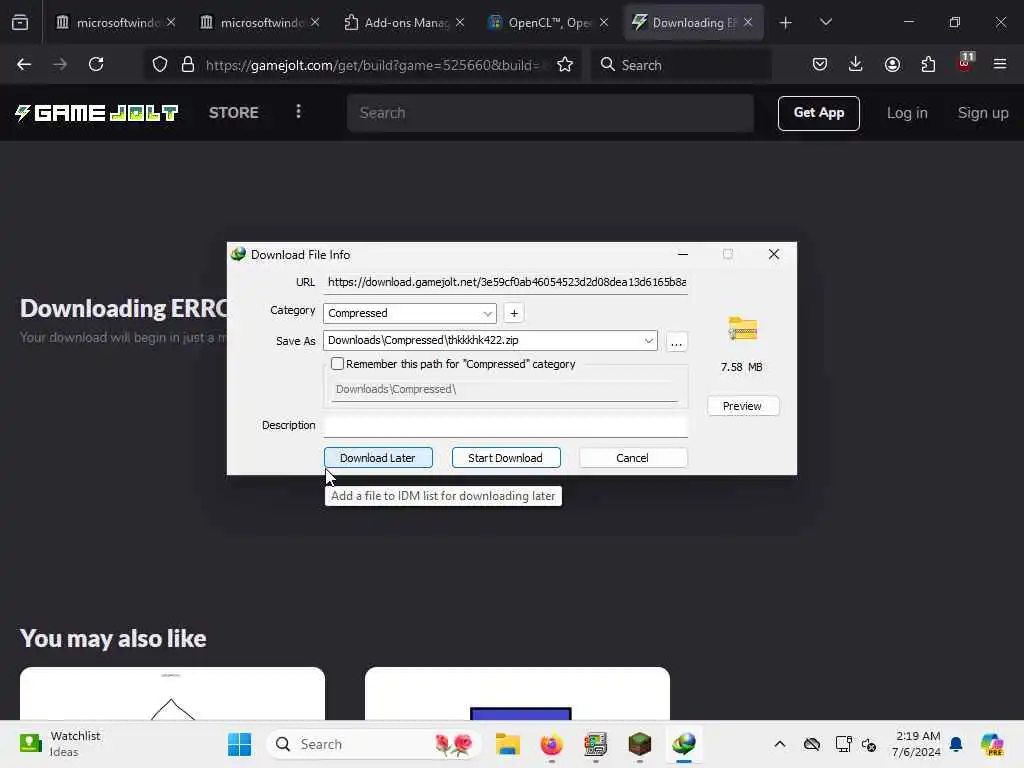Open a new browser tab
1024x768 pixels.
click(x=786, y=23)
